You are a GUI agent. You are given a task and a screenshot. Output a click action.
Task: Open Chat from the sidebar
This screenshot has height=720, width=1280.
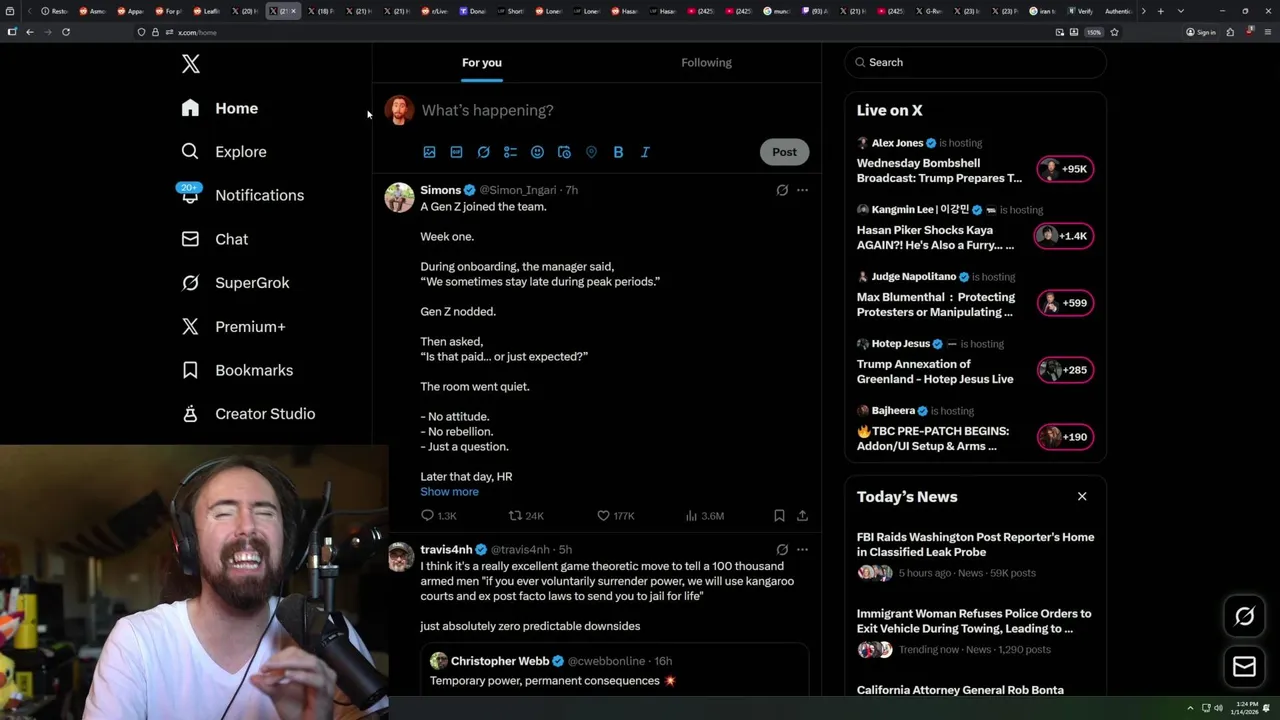pyautogui.click(x=215, y=239)
